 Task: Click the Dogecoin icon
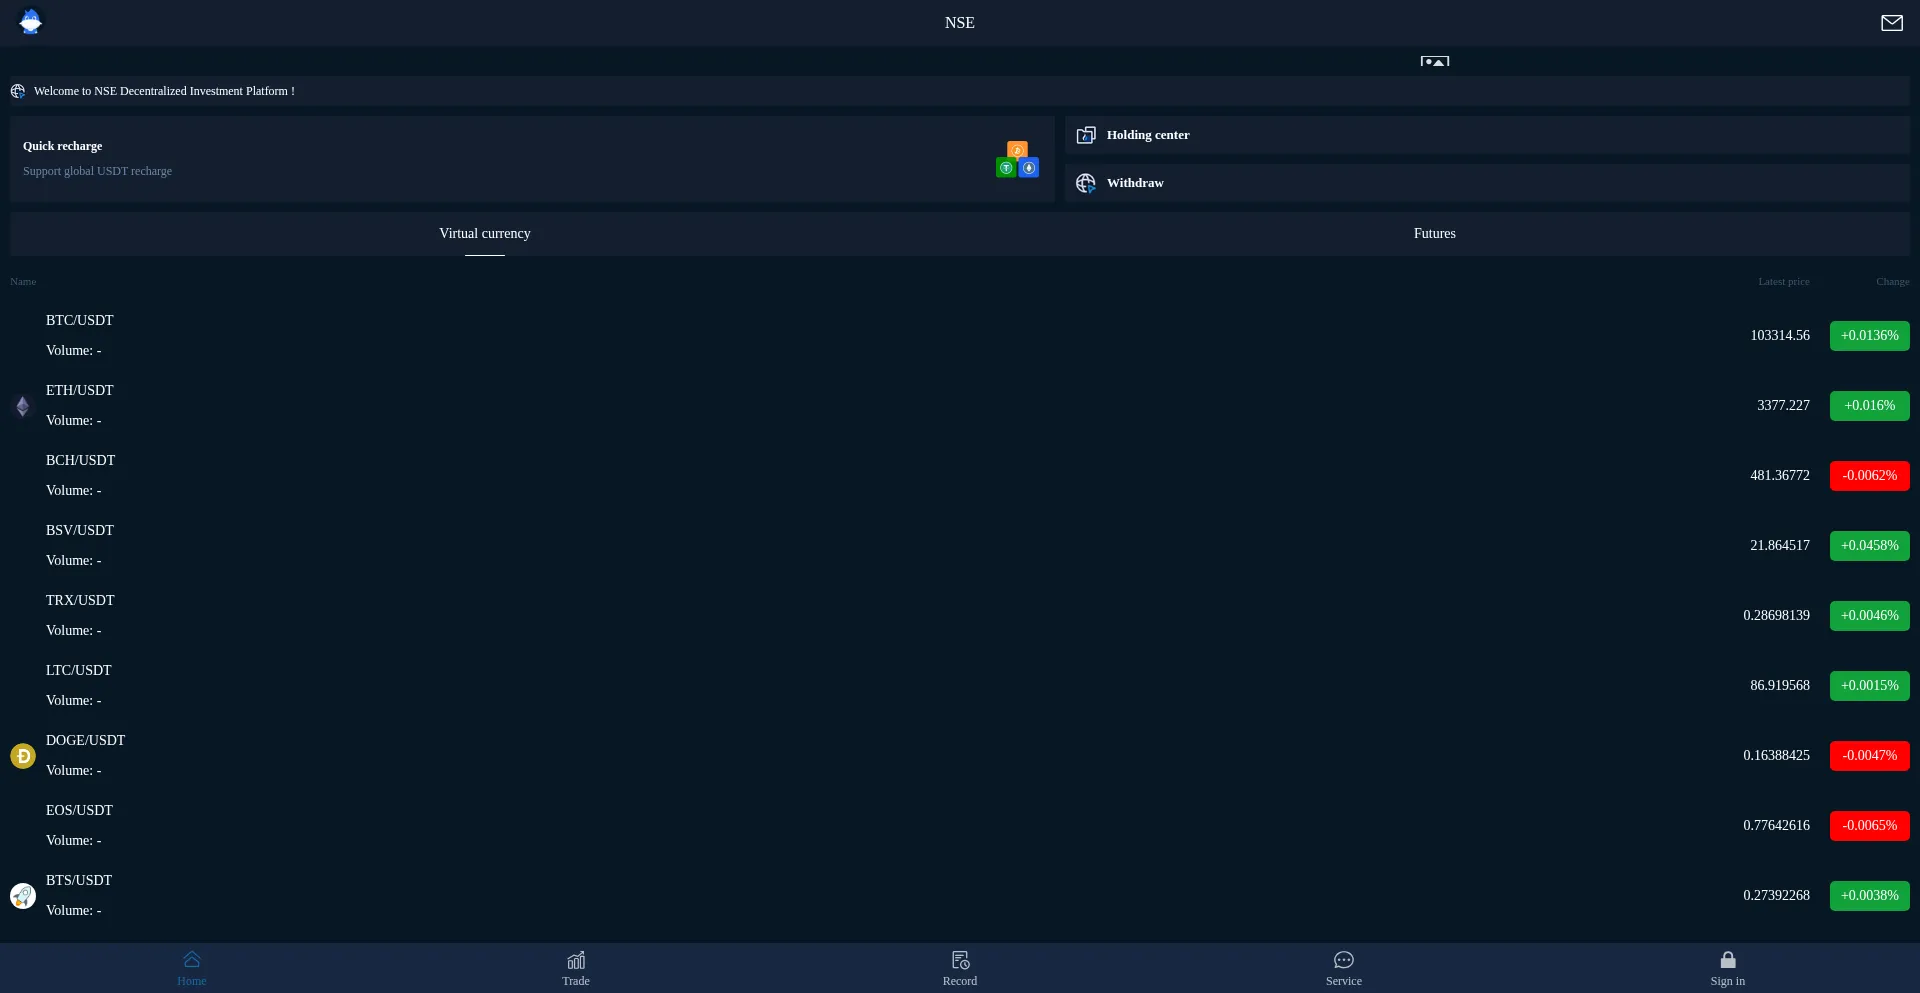[23, 756]
